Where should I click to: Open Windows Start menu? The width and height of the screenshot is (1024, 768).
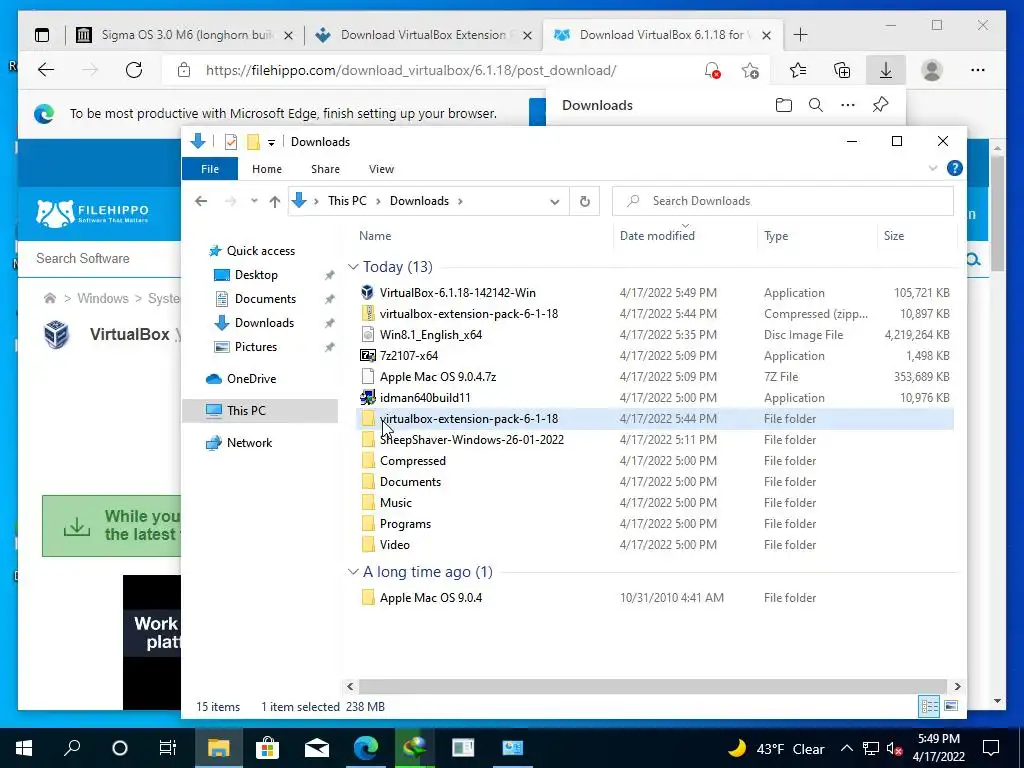[24, 748]
